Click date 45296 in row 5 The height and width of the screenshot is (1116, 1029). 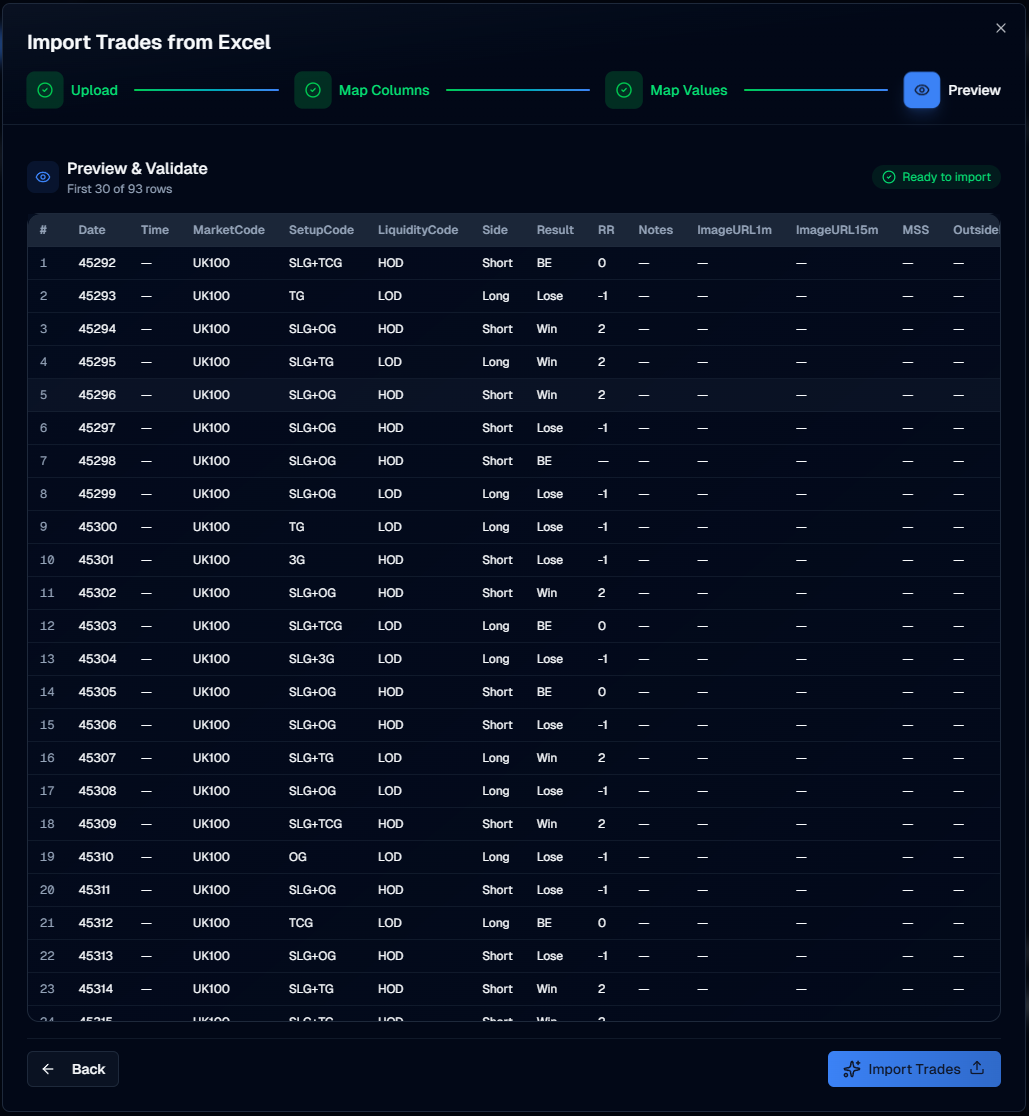point(97,395)
